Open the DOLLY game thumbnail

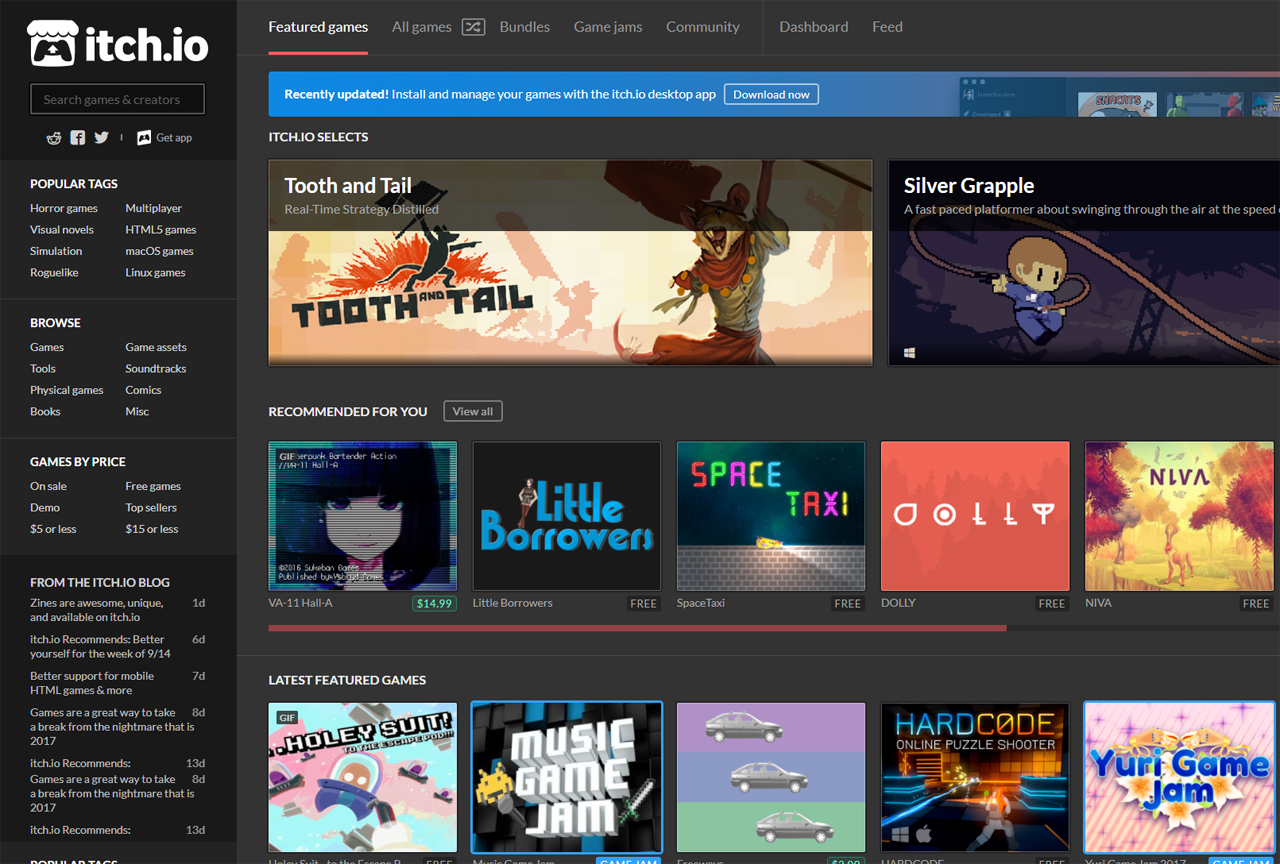[x=975, y=516]
